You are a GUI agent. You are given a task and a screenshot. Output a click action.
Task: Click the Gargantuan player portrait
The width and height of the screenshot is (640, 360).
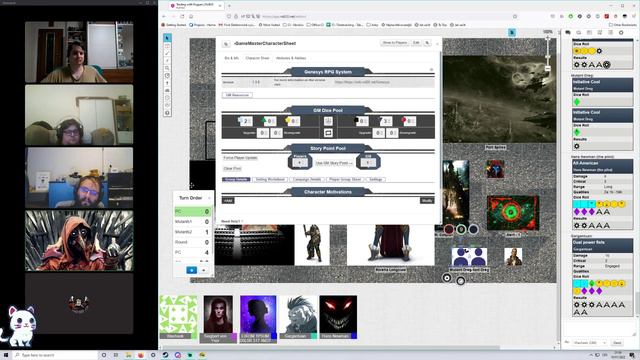(298, 314)
